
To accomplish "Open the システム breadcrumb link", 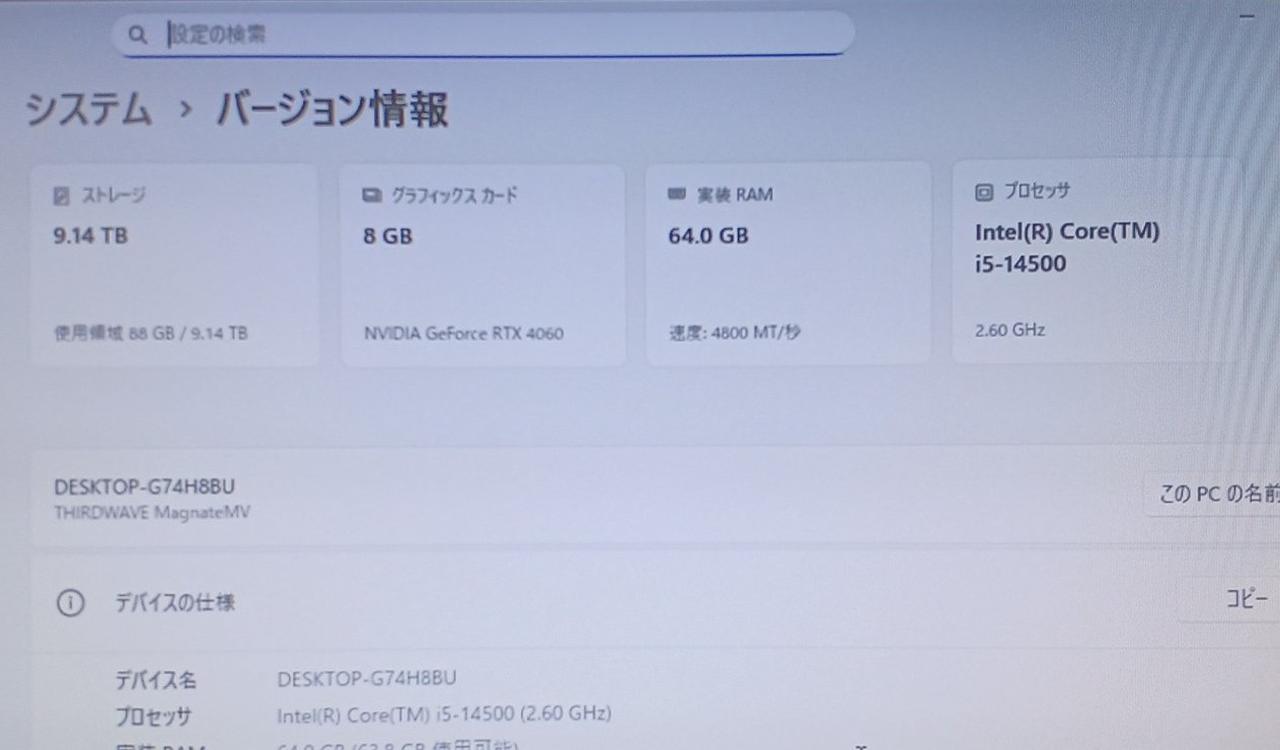I will [x=88, y=109].
